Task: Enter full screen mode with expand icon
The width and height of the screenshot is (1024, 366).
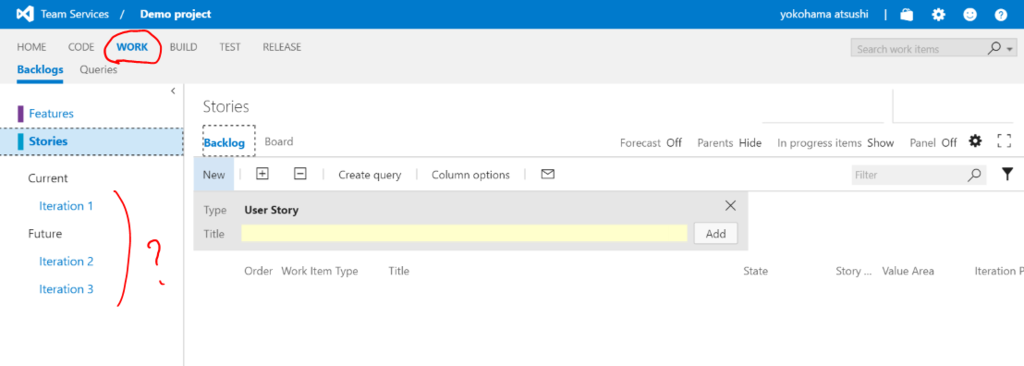Action: point(1004,141)
